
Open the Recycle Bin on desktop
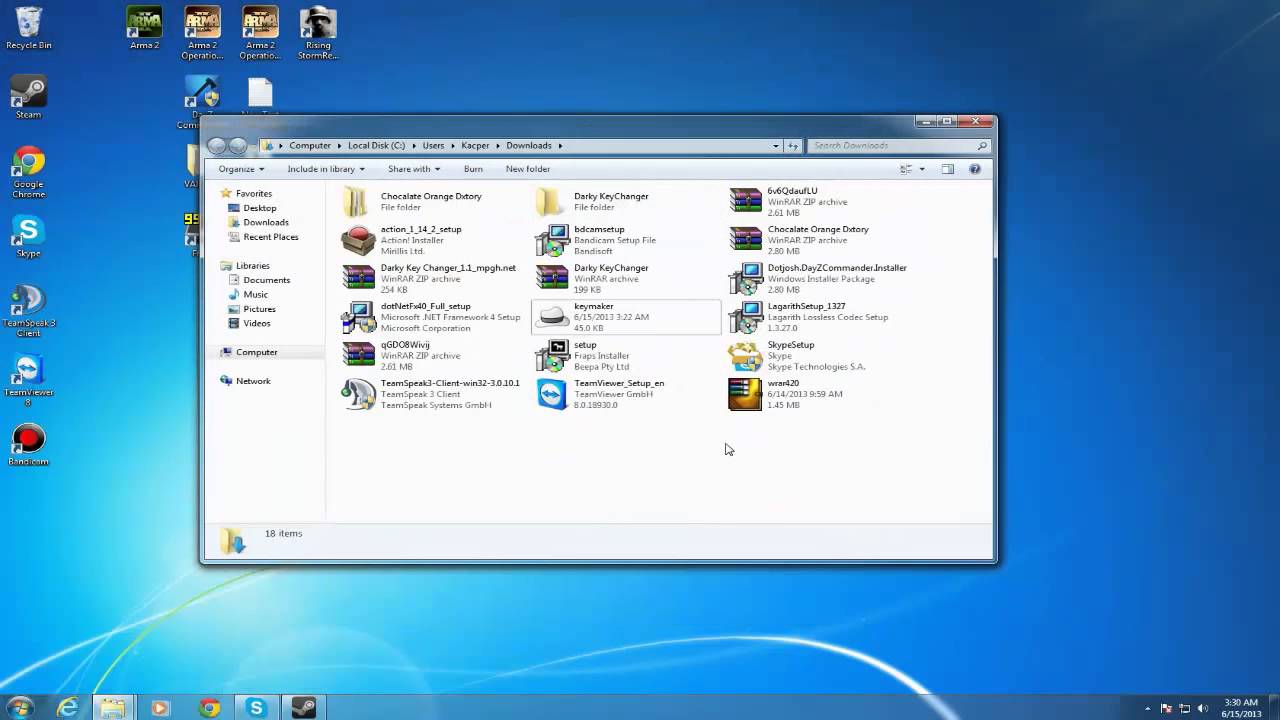pos(29,28)
